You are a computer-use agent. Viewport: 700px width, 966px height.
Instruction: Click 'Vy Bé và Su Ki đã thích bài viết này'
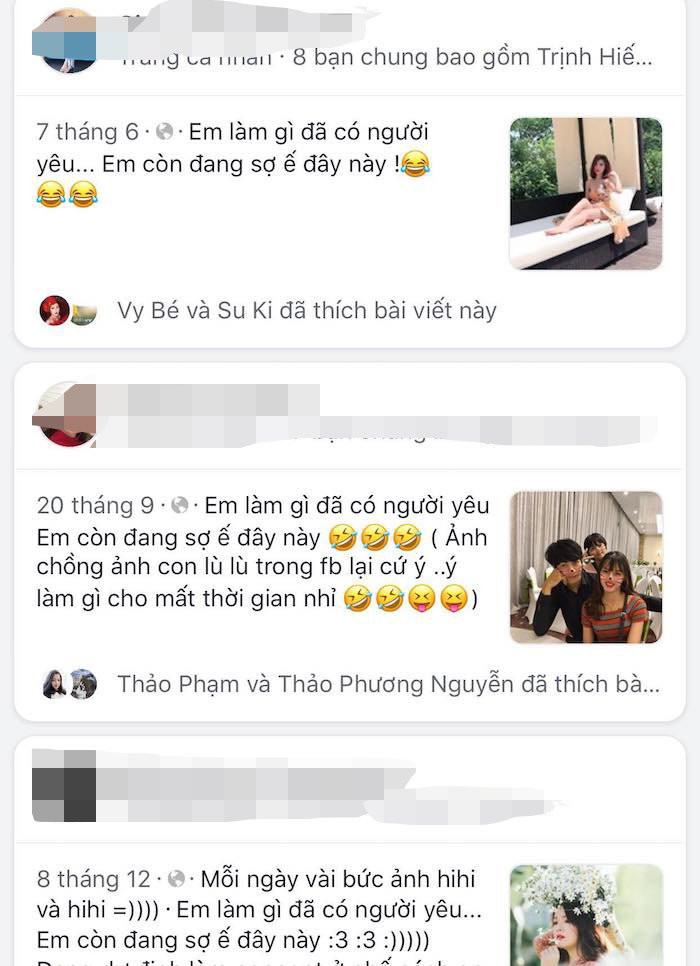click(x=307, y=310)
